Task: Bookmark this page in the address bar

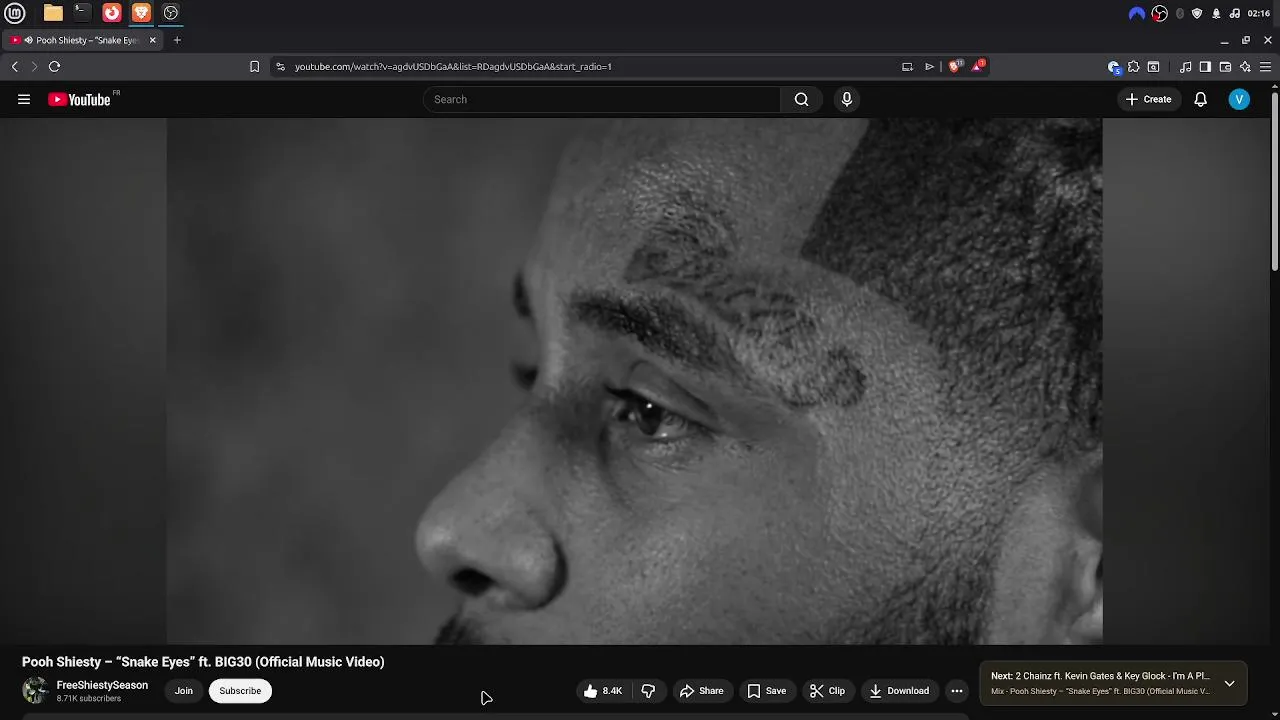Action: tap(254, 66)
